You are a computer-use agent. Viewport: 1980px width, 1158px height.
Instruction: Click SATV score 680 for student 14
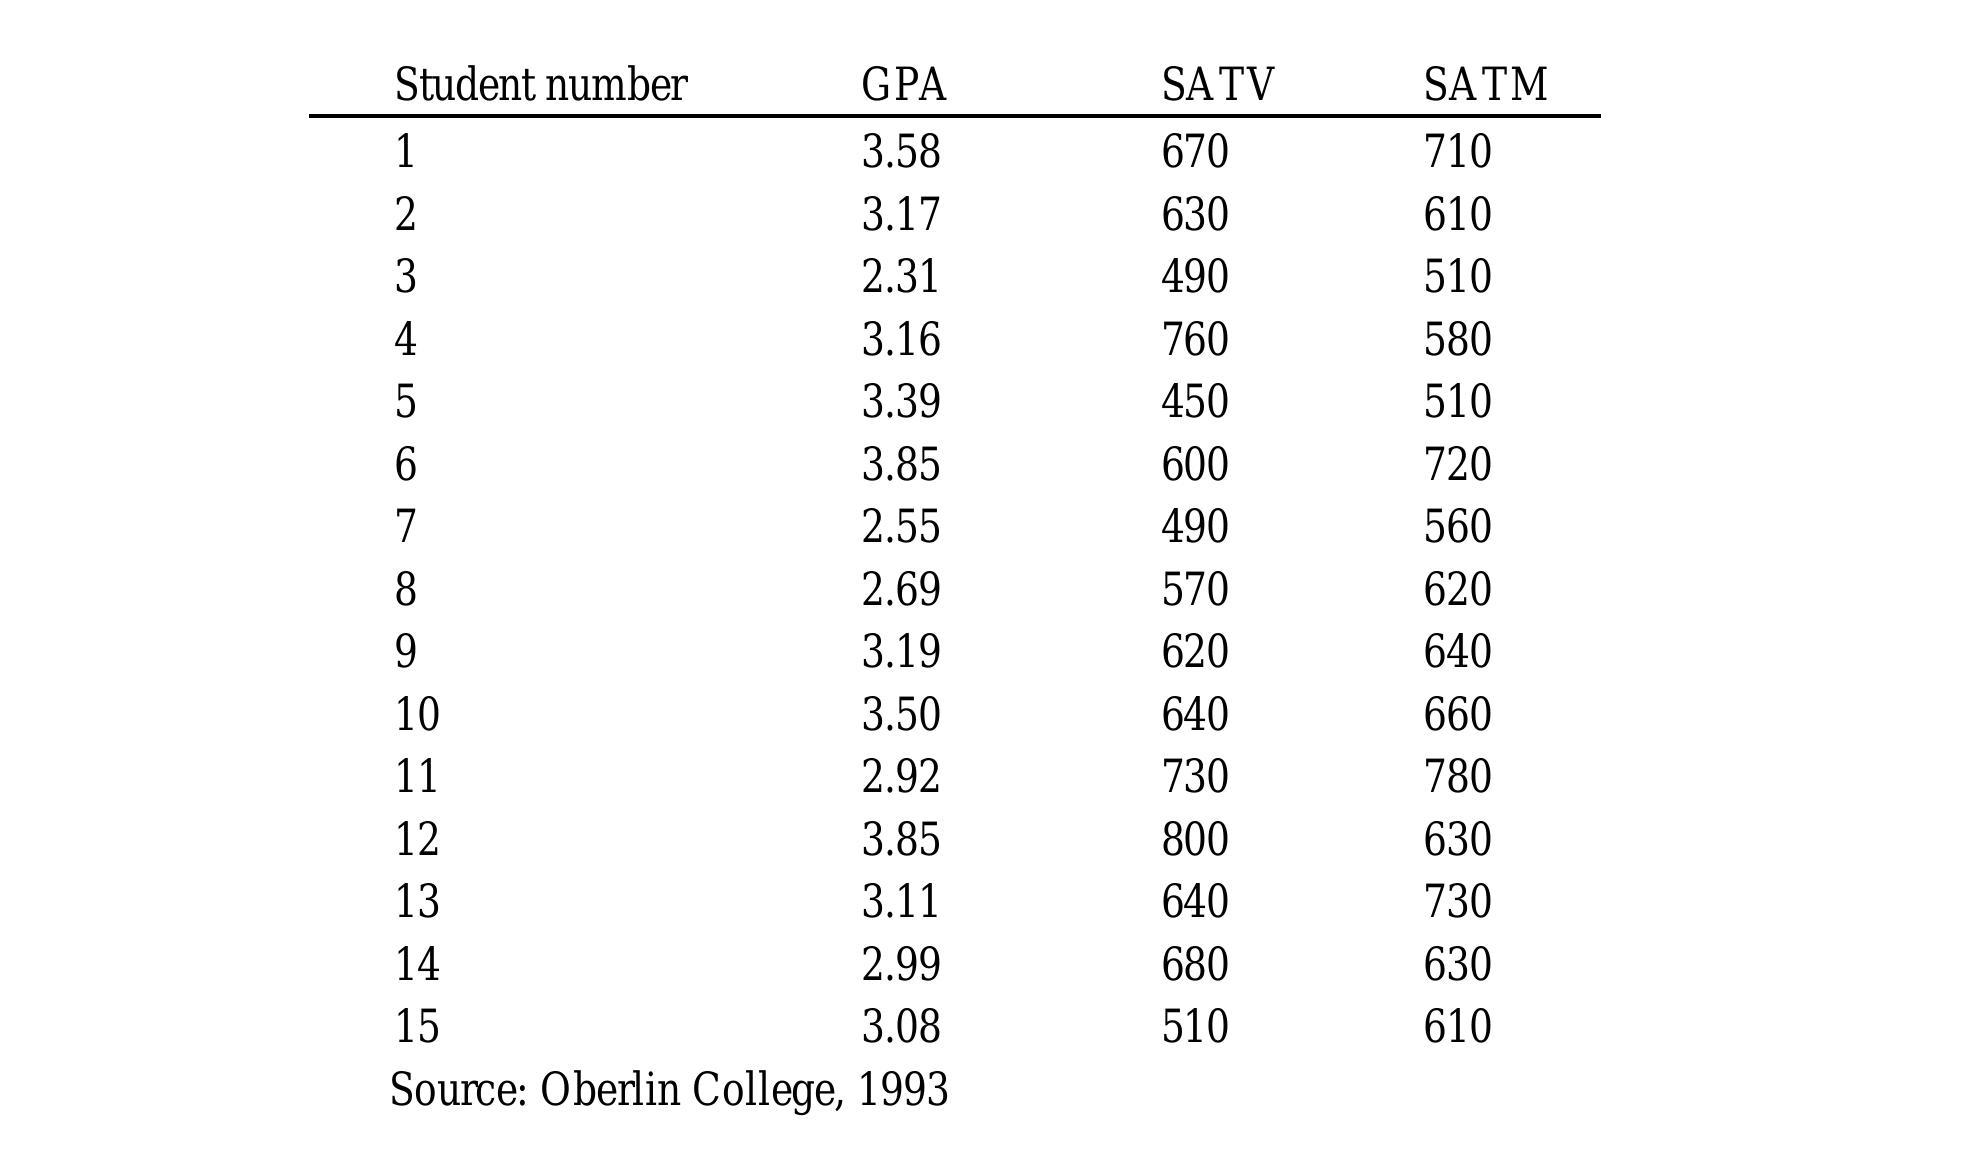click(x=1194, y=965)
